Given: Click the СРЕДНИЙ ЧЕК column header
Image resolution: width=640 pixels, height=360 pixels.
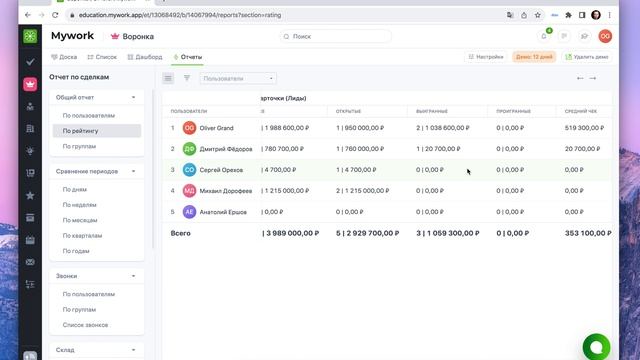Looking at the screenshot, I should click(581, 111).
